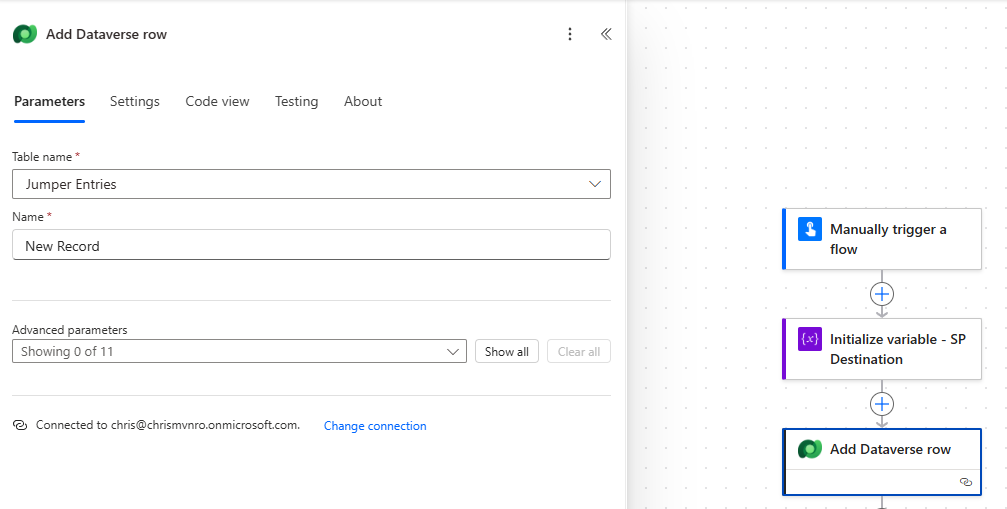Image resolution: width=1007 pixels, height=509 pixels.
Task: Click the Dataverse icon in panel header
Action: click(x=25, y=34)
